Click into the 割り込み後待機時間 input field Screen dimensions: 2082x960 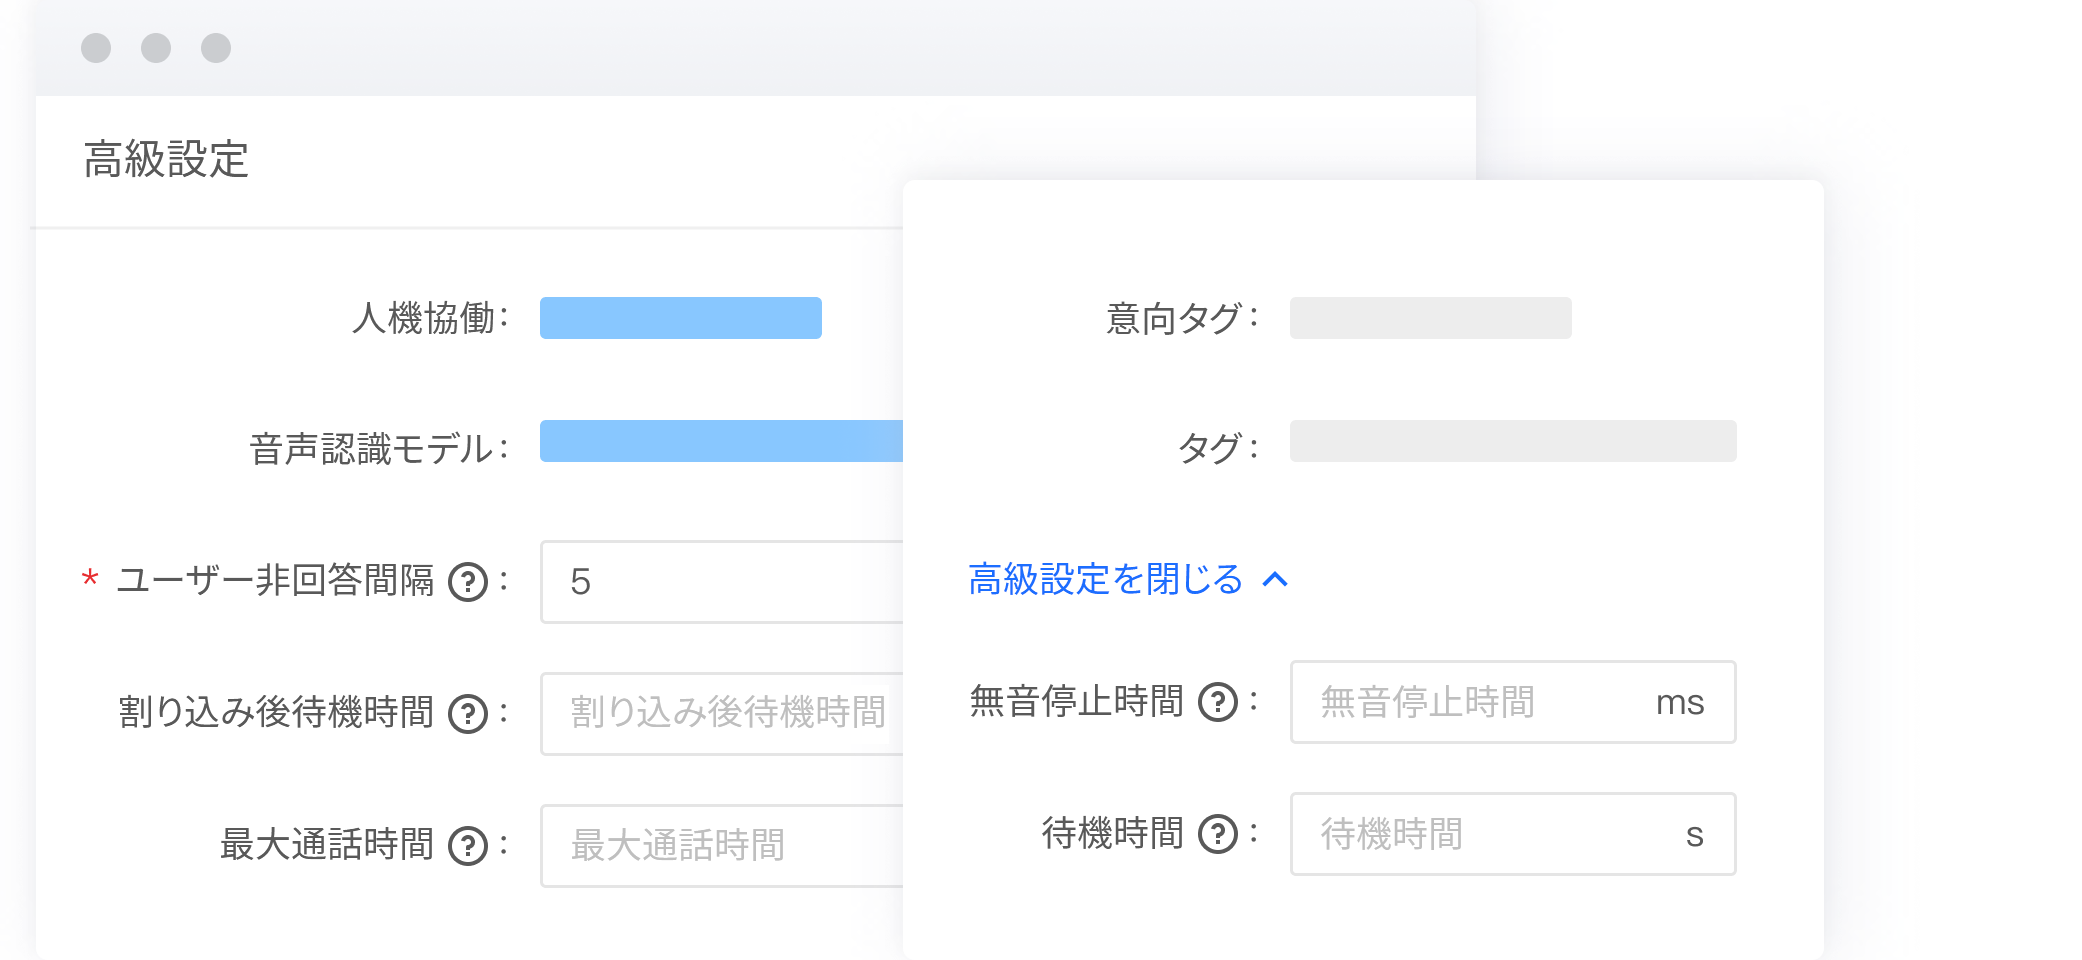point(722,714)
